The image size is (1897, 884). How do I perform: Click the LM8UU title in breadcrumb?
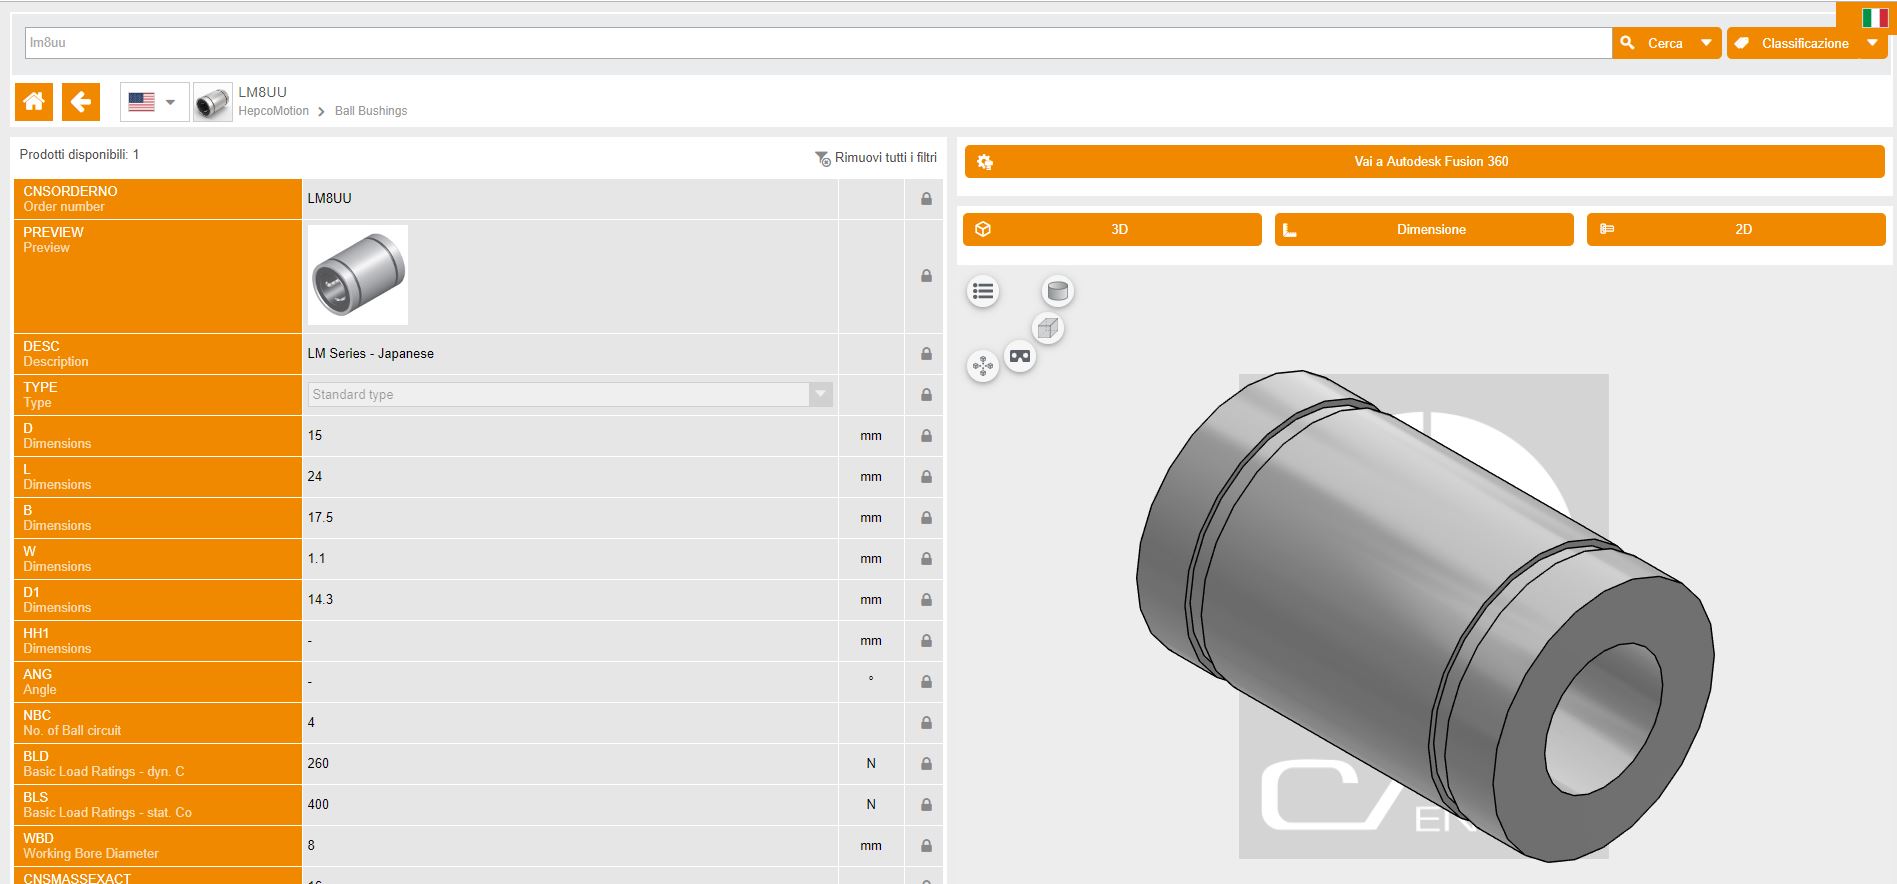(262, 92)
